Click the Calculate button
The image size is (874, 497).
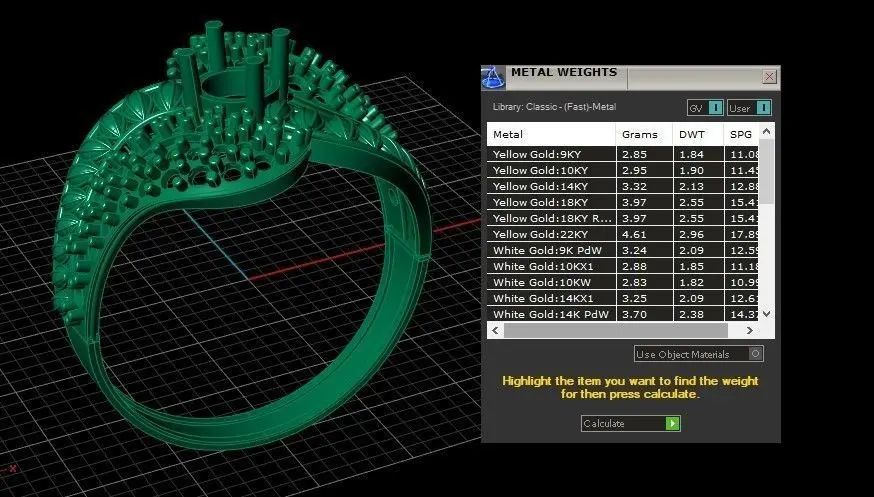click(630, 423)
